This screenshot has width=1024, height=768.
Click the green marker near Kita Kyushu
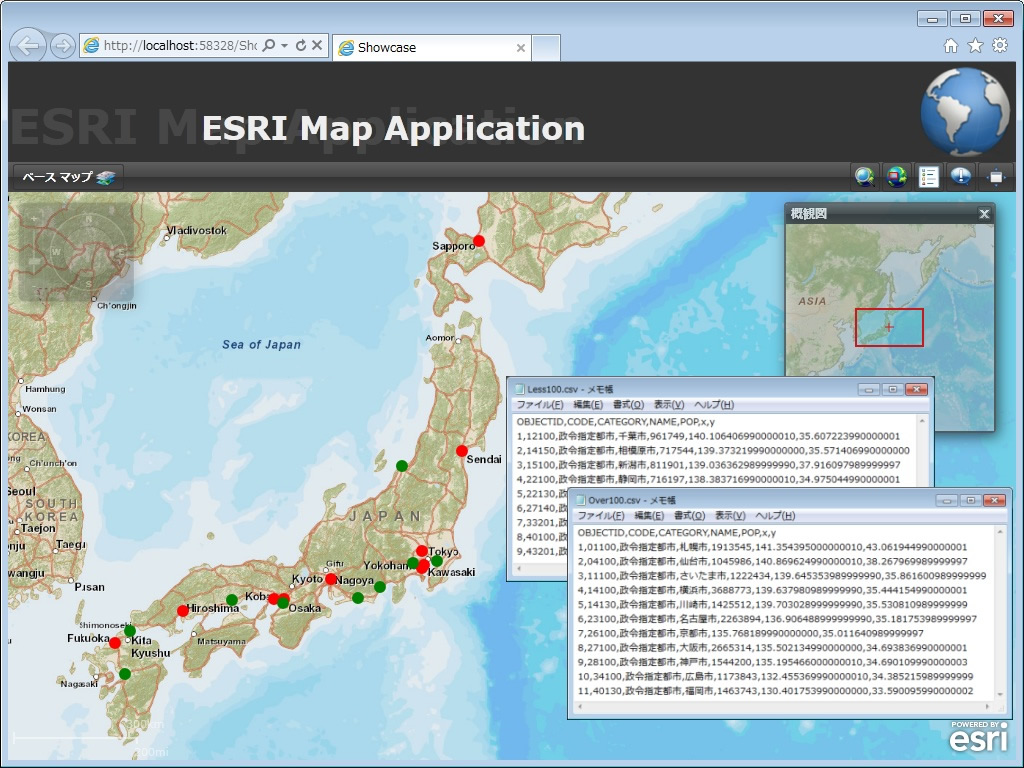pos(130,631)
